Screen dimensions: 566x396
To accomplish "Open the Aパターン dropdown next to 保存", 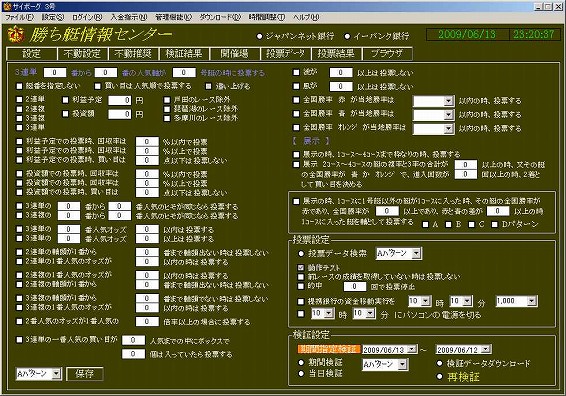I will pos(56,374).
